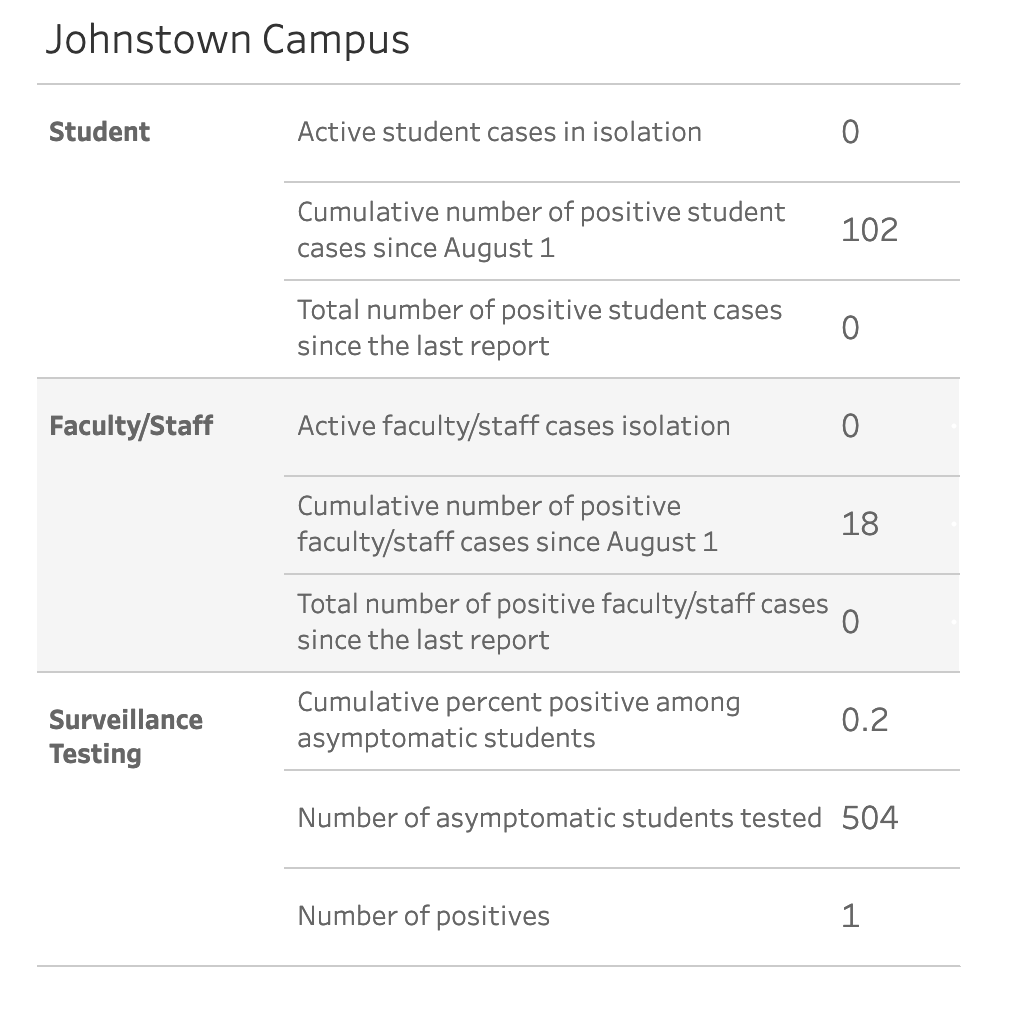This screenshot has height=1010, width=1032.
Task: Select Cumulative number of positive student cases label
Action: (x=541, y=230)
